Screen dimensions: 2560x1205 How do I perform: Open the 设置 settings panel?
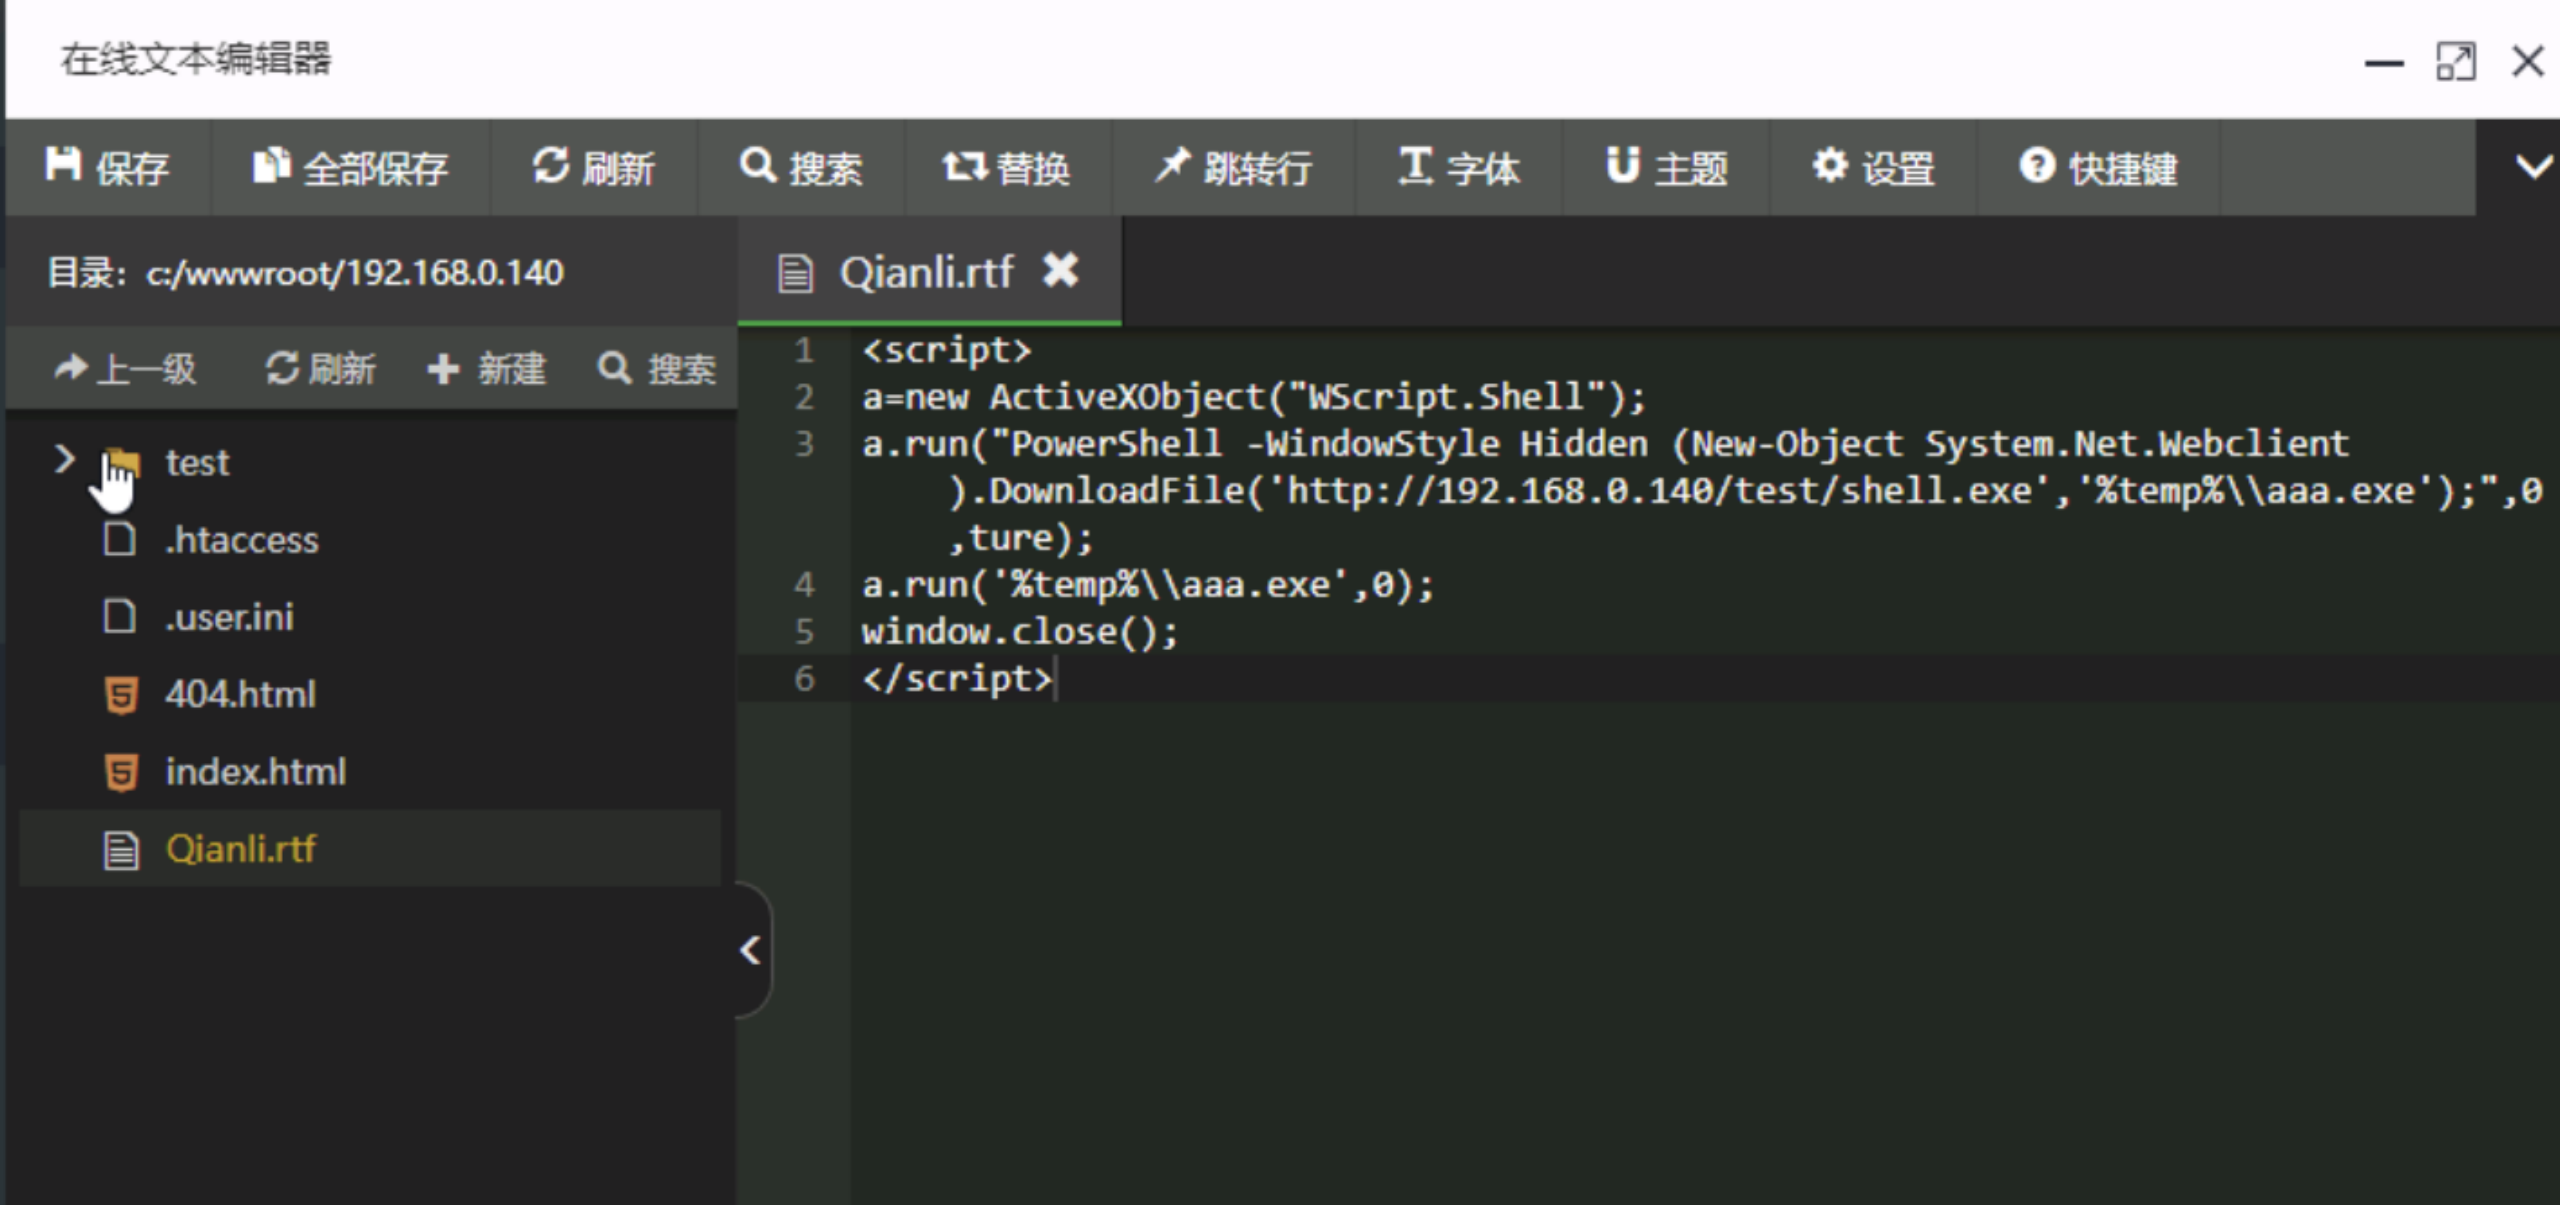(1873, 167)
